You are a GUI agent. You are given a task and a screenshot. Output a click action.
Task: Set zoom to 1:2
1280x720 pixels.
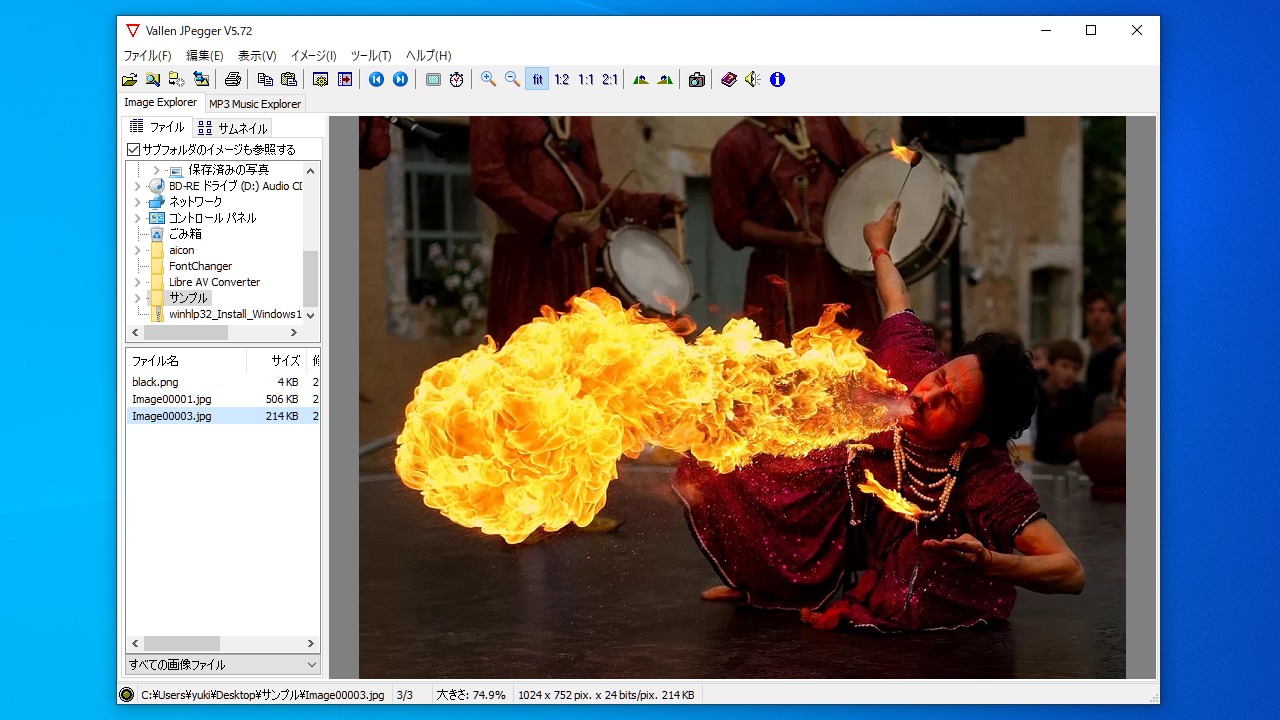[x=561, y=79]
